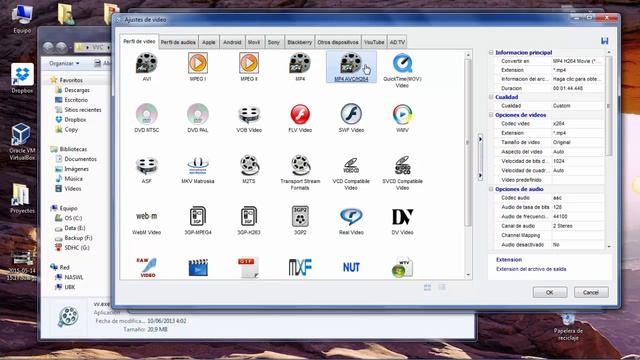
Task: Select the Real Video icon
Action: [x=351, y=216]
